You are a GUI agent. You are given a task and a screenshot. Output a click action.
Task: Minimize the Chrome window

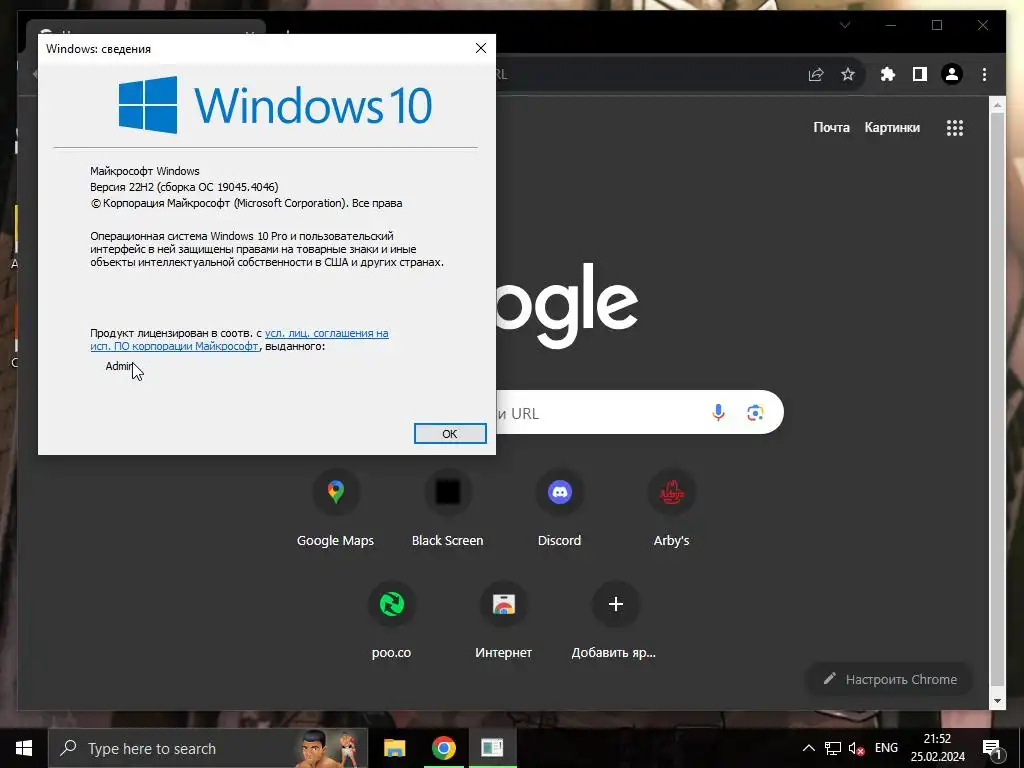pyautogui.click(x=891, y=25)
